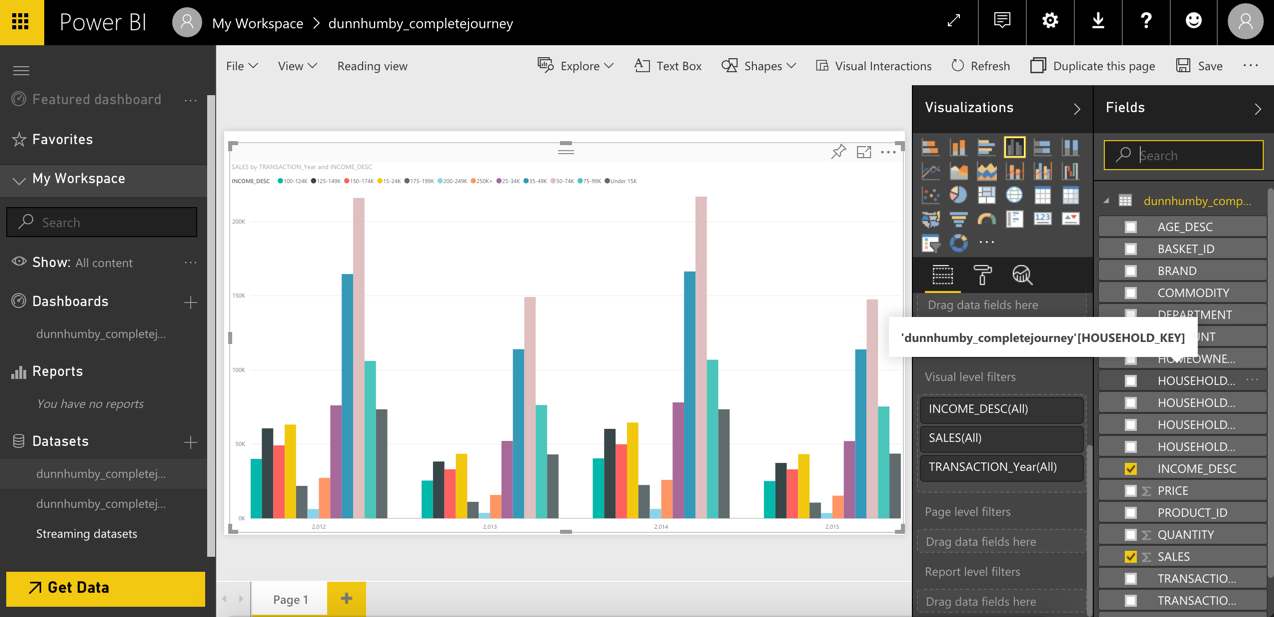The image size is (1274, 617).
Task: Save the report
Action: [x=1199, y=66]
